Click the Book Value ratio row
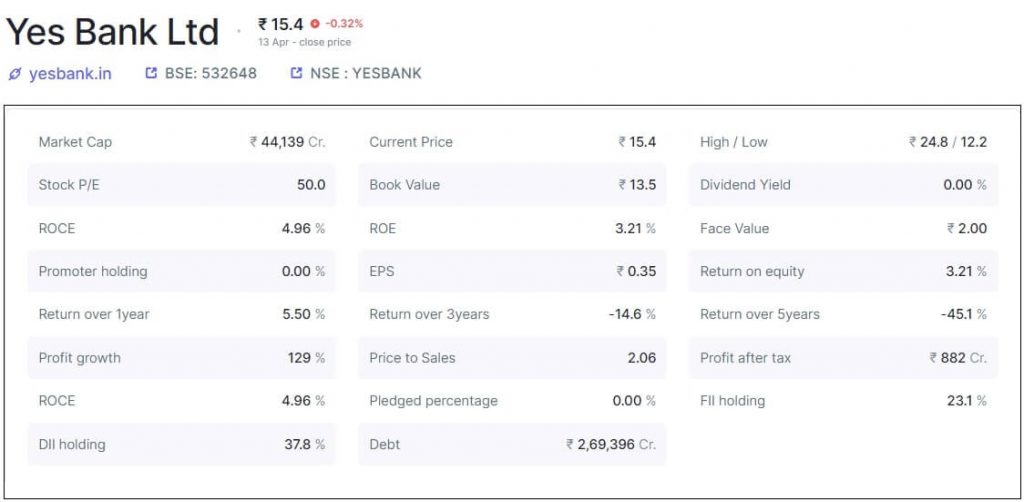1024x502 pixels. [x=512, y=185]
